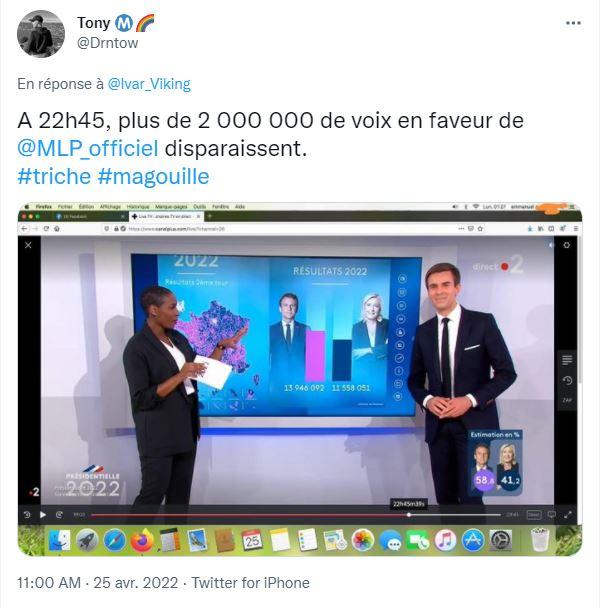Image resolution: width=607 pixels, height=608 pixels.
Task: Click the @Ivar_Viking reply mention
Action: tap(149, 84)
